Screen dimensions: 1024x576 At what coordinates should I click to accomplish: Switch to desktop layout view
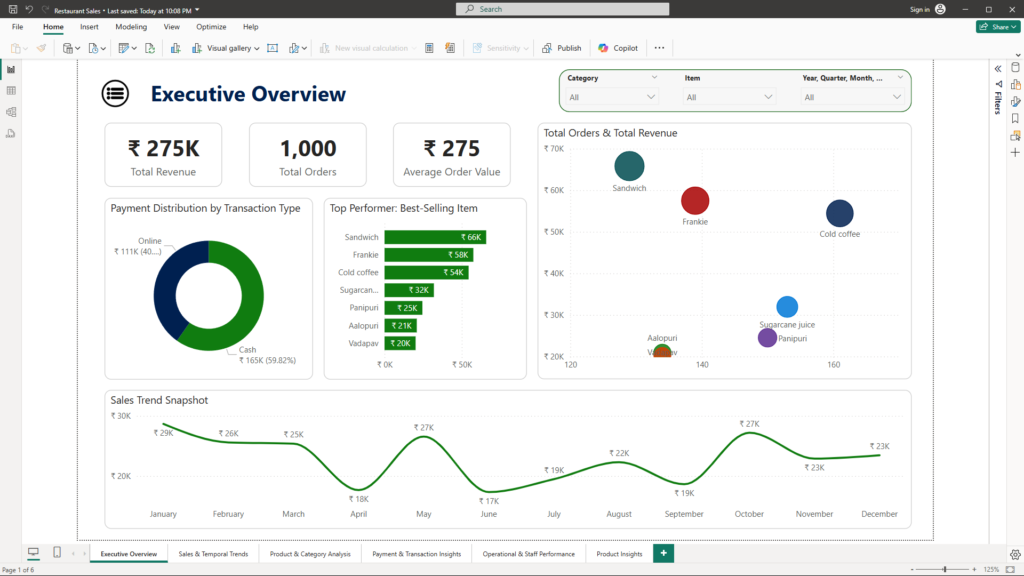pyautogui.click(x=33, y=553)
